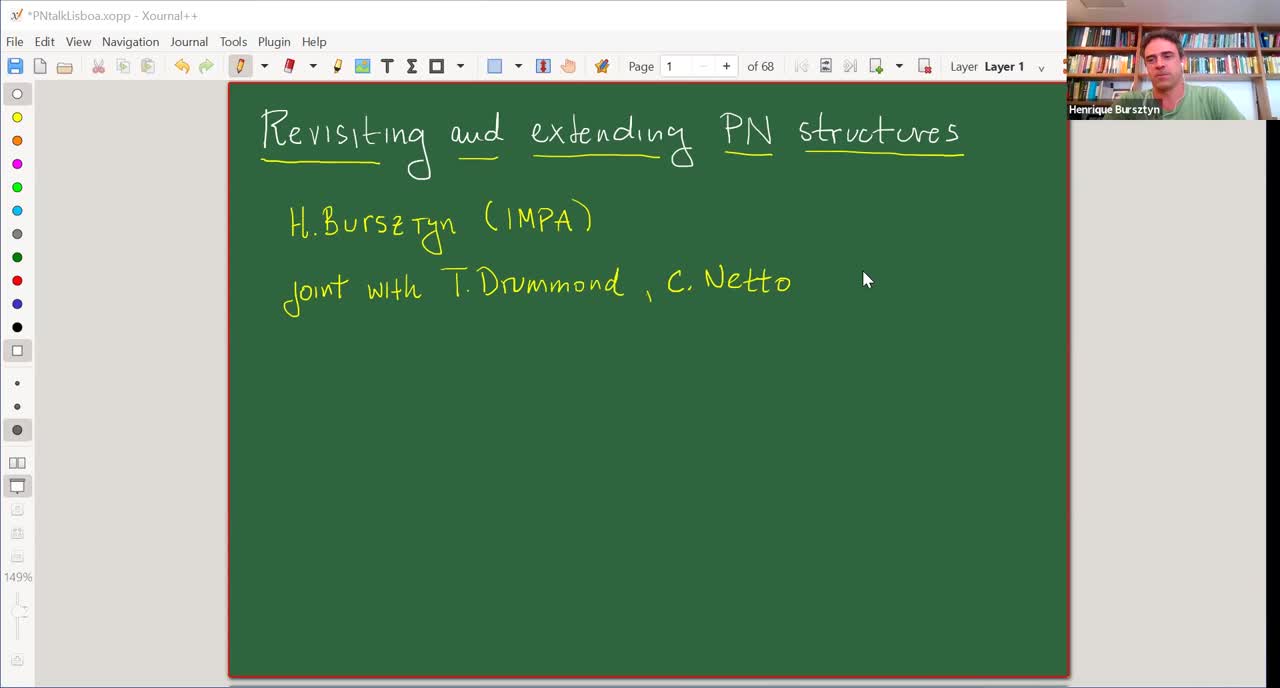This screenshot has width=1280, height=688.
Task: Pick the Highlighter tool
Action: click(x=337, y=65)
